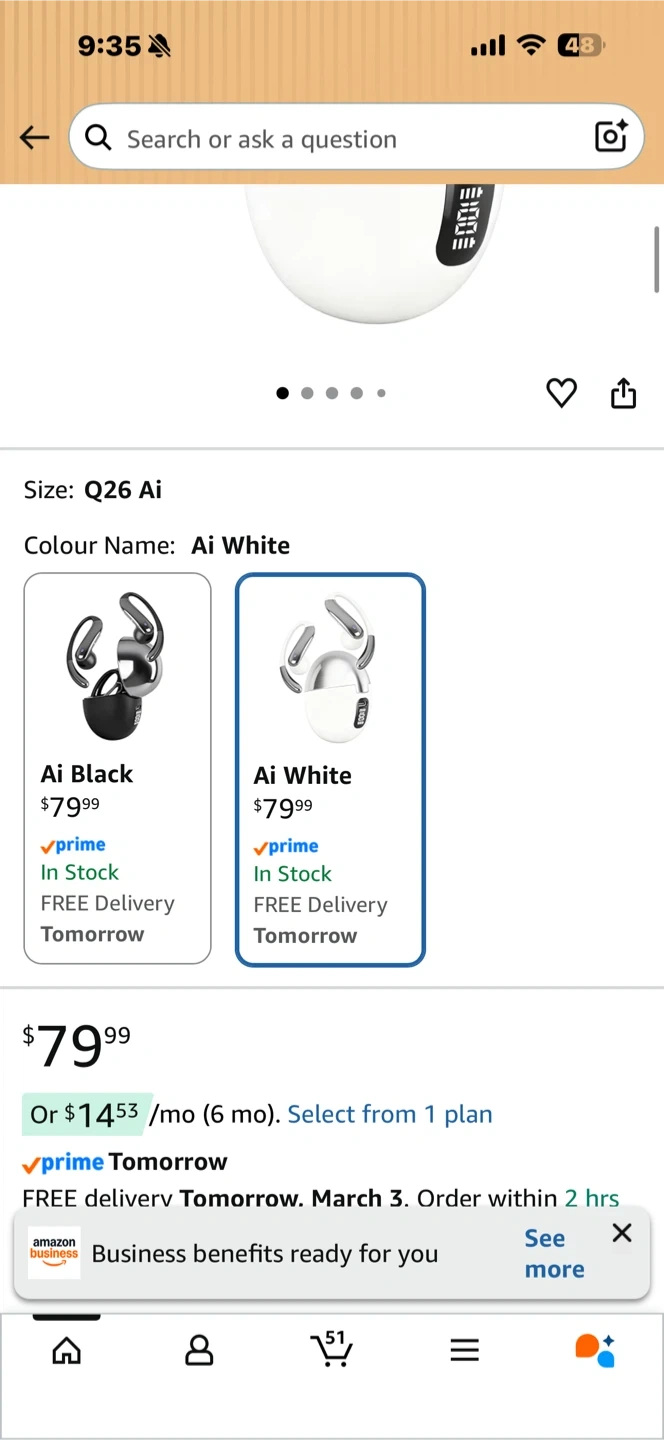Jump to fourth image carousel dot
This screenshot has width=664, height=1440.
(356, 393)
